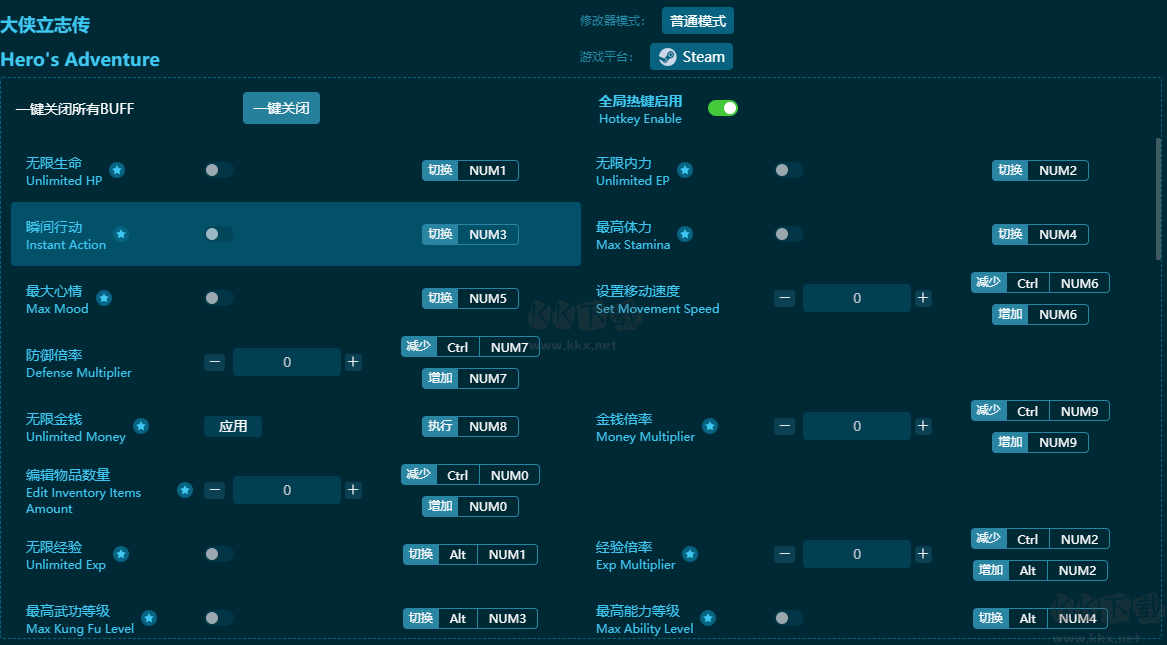Favorite the Instant Action cheat via star
The image size is (1167, 645).
[x=121, y=234]
